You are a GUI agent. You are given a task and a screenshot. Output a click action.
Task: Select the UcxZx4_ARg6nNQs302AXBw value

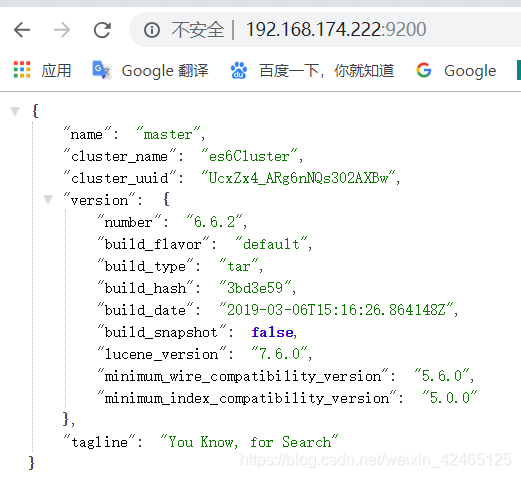[298, 178]
